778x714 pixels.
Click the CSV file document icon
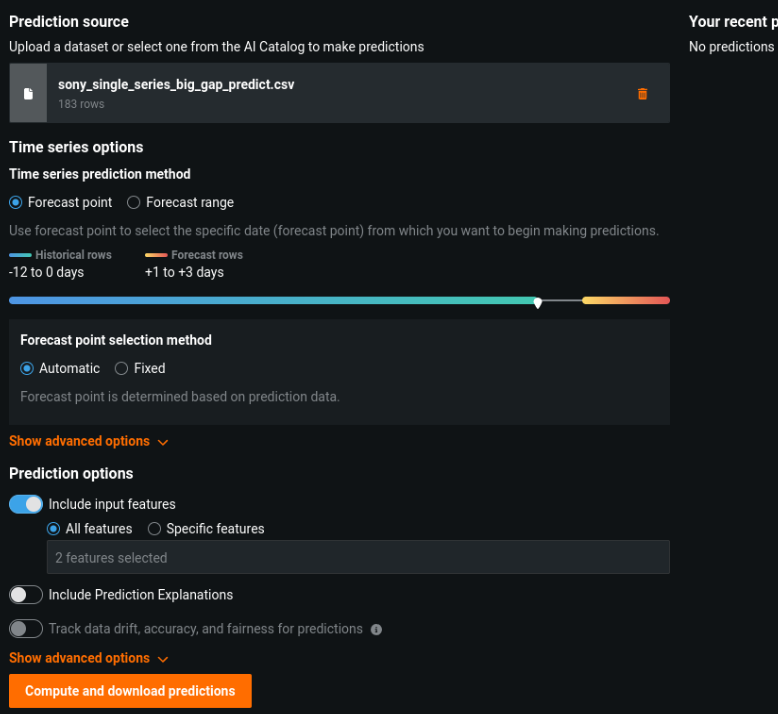(x=28, y=94)
